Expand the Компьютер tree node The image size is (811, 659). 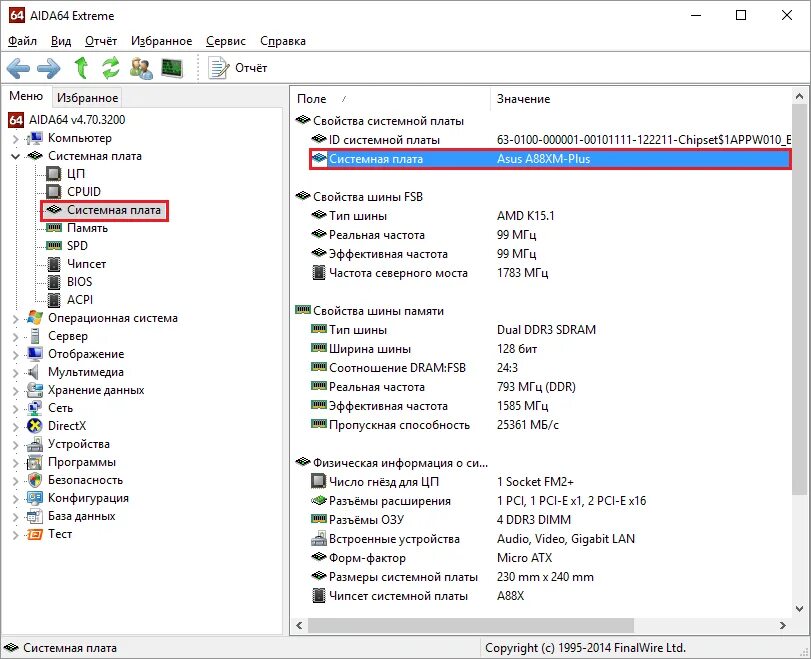(x=15, y=139)
